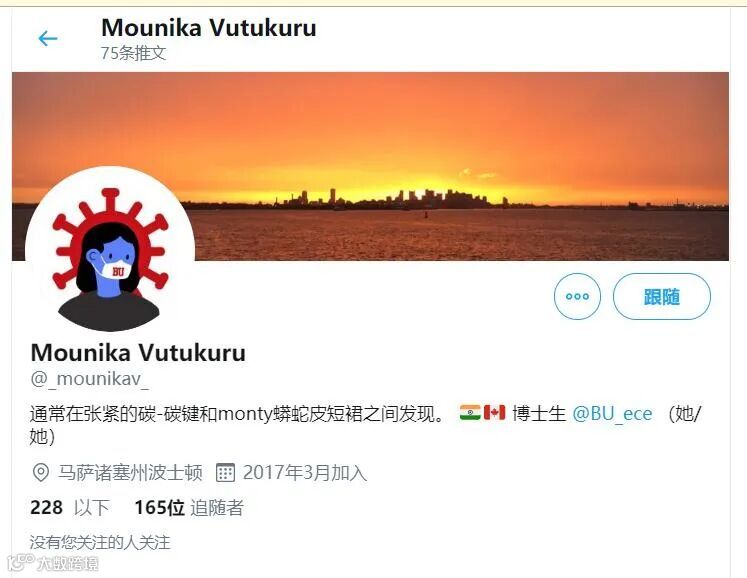Open the three-dots more options button
This screenshot has width=747, height=578.
[577, 296]
